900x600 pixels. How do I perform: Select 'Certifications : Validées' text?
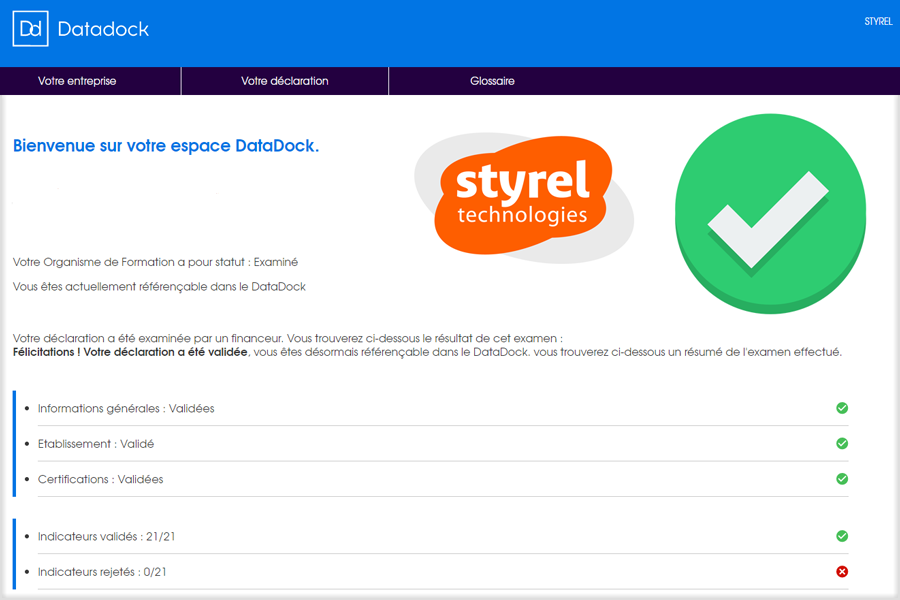(100, 479)
